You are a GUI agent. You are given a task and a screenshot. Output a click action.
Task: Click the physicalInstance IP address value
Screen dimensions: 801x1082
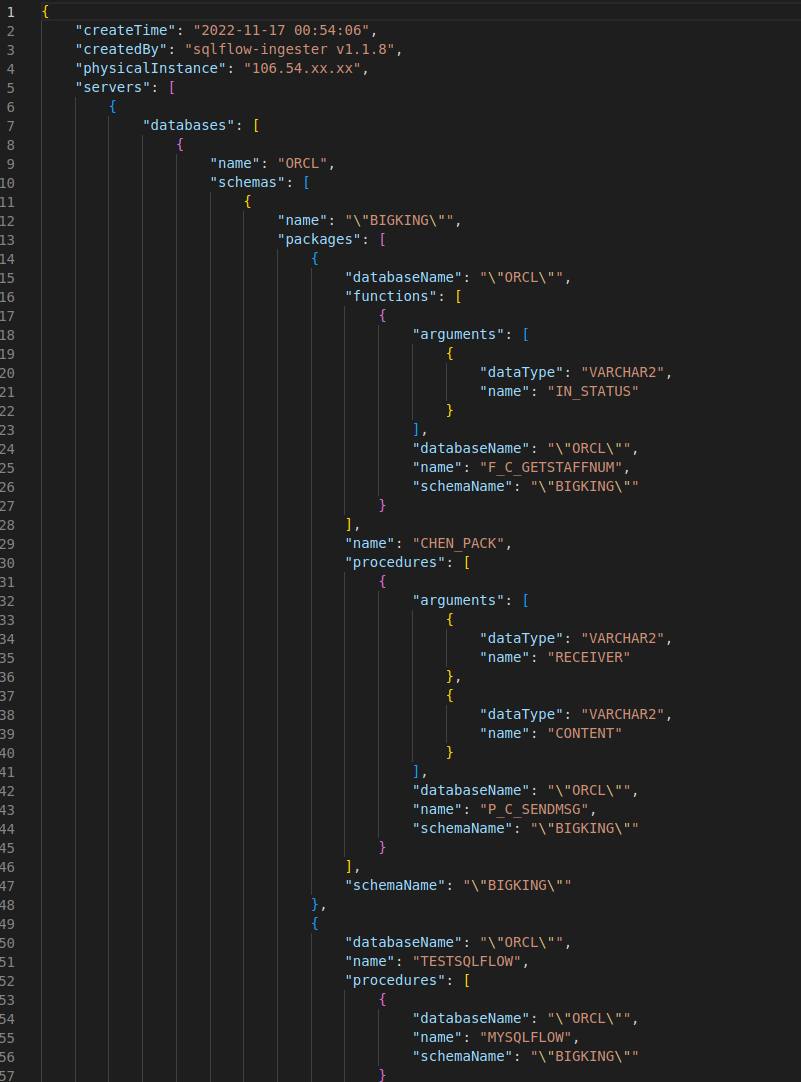tap(320, 68)
